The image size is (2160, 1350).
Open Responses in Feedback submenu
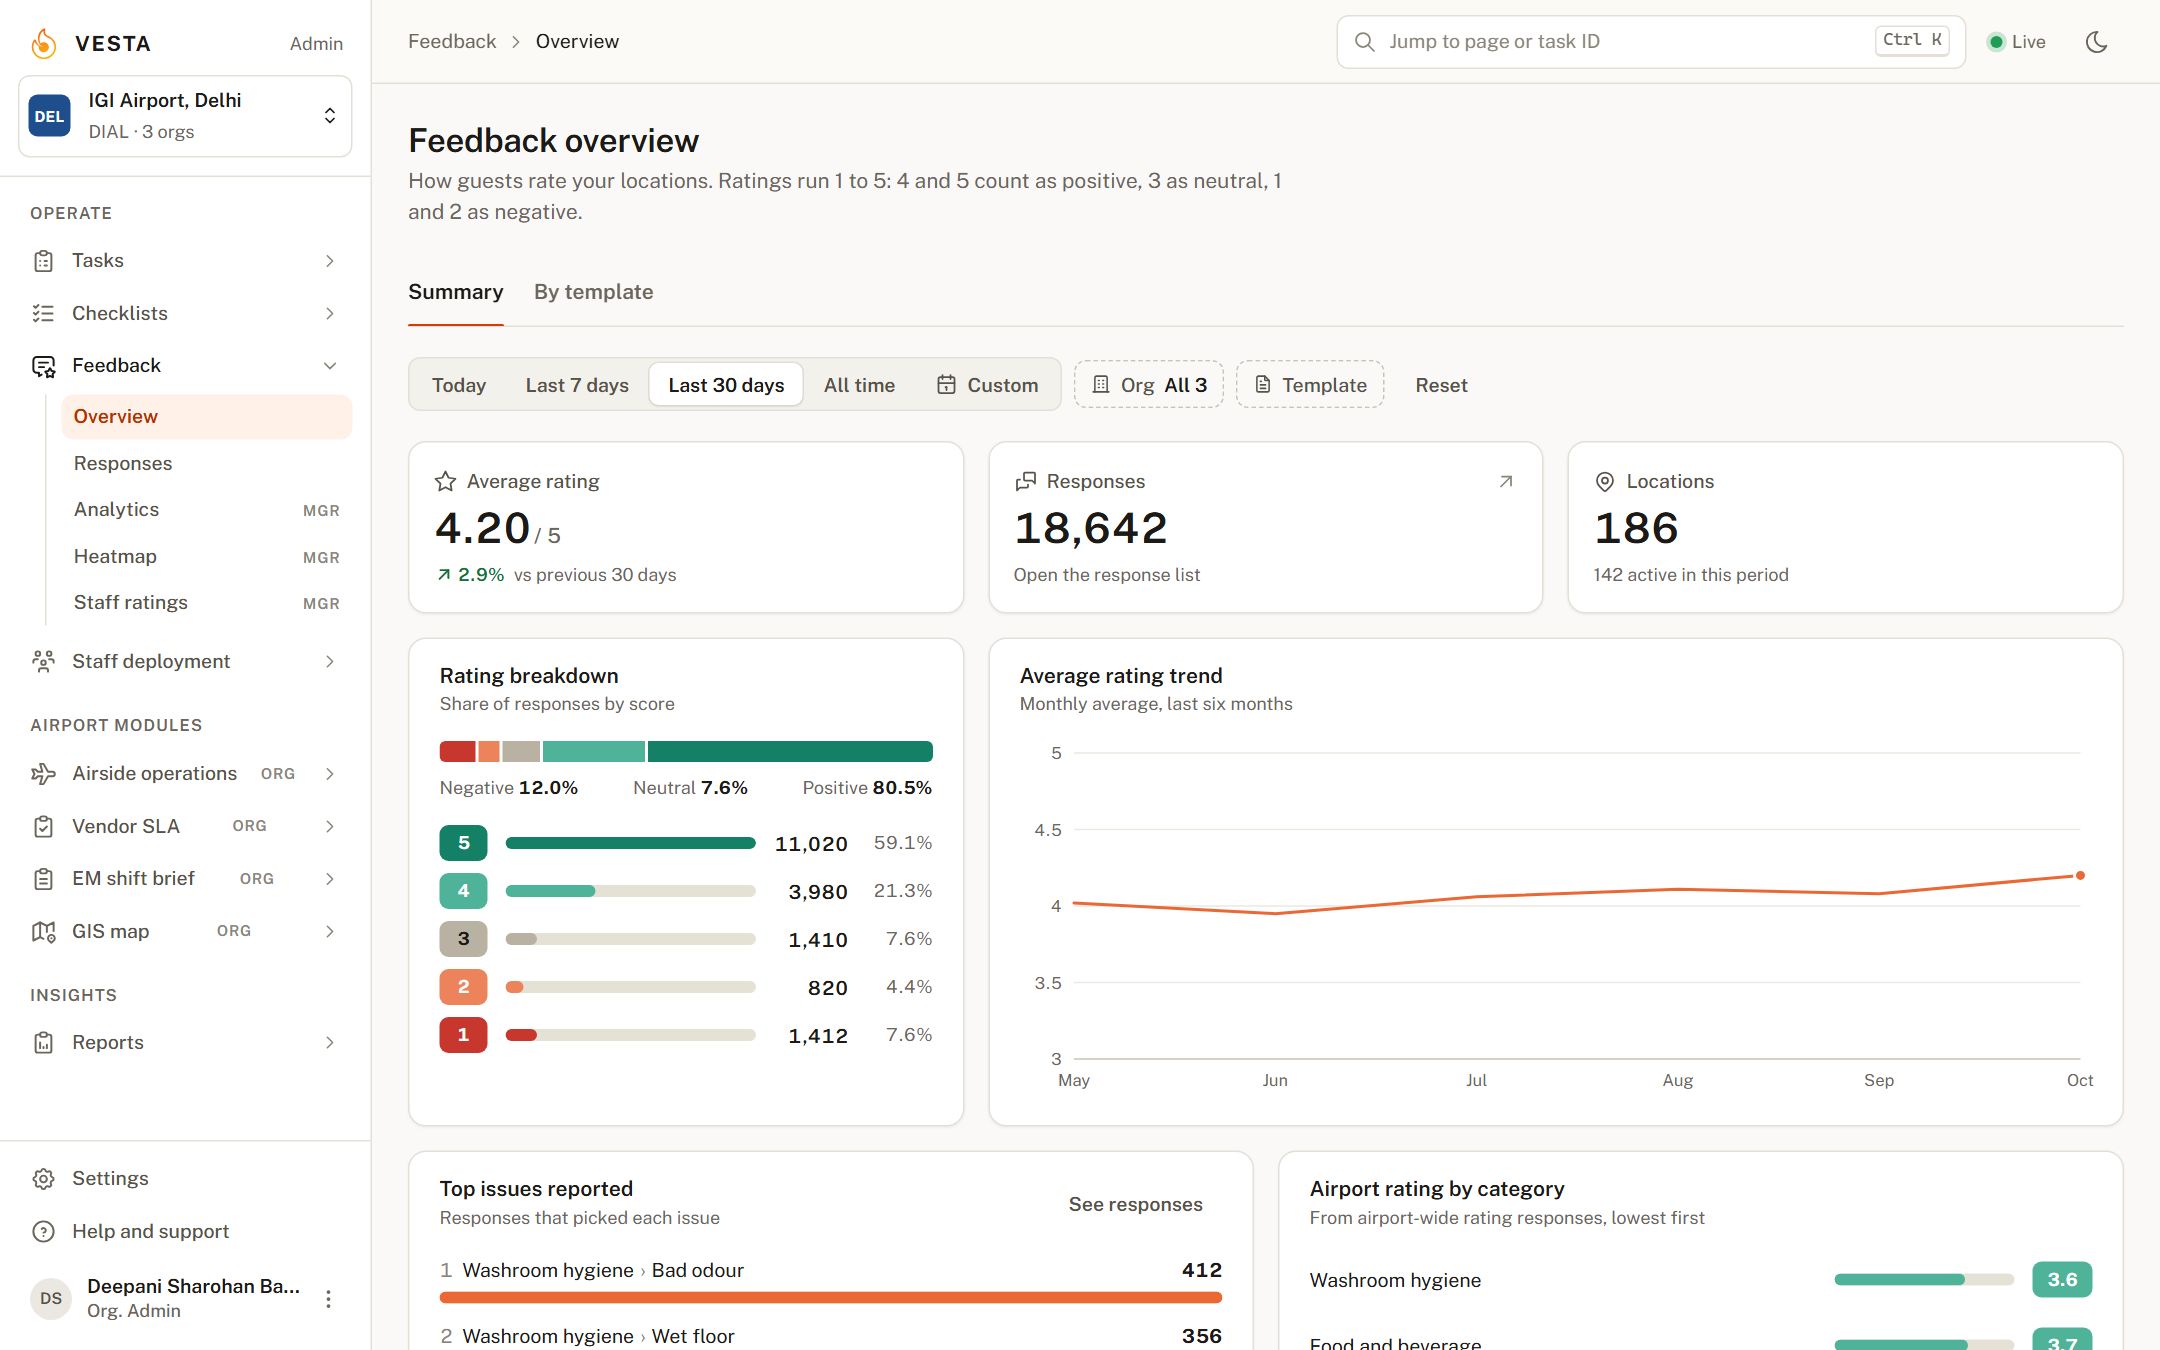point(207,464)
